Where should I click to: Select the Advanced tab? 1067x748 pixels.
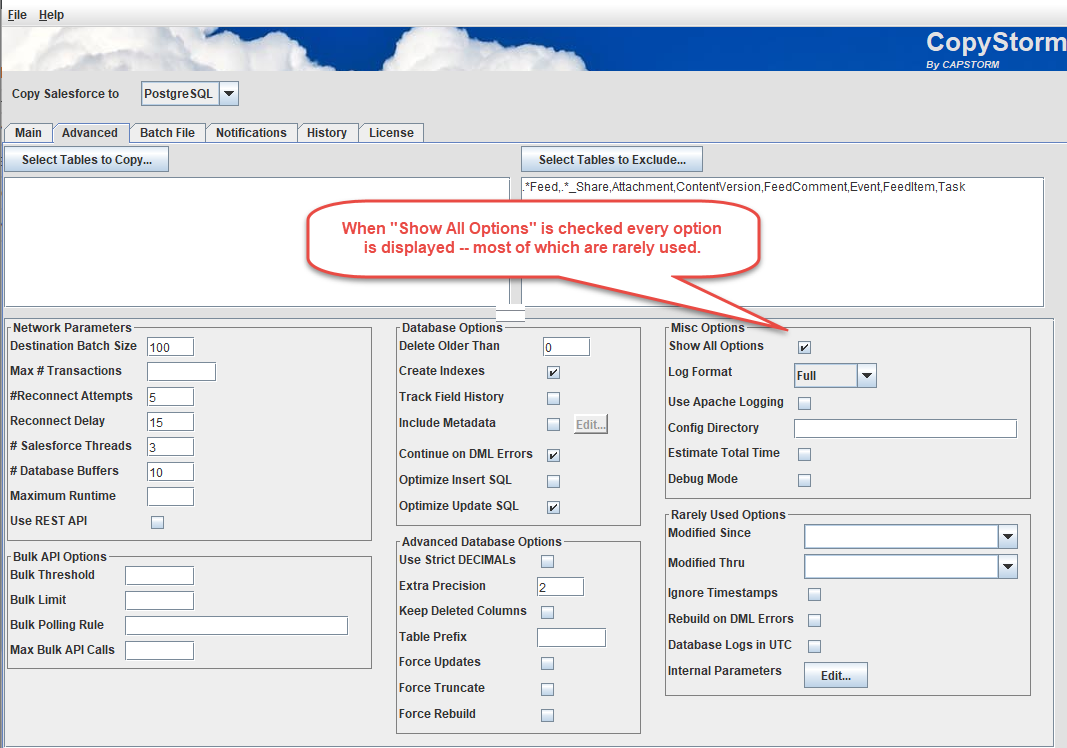(90, 133)
